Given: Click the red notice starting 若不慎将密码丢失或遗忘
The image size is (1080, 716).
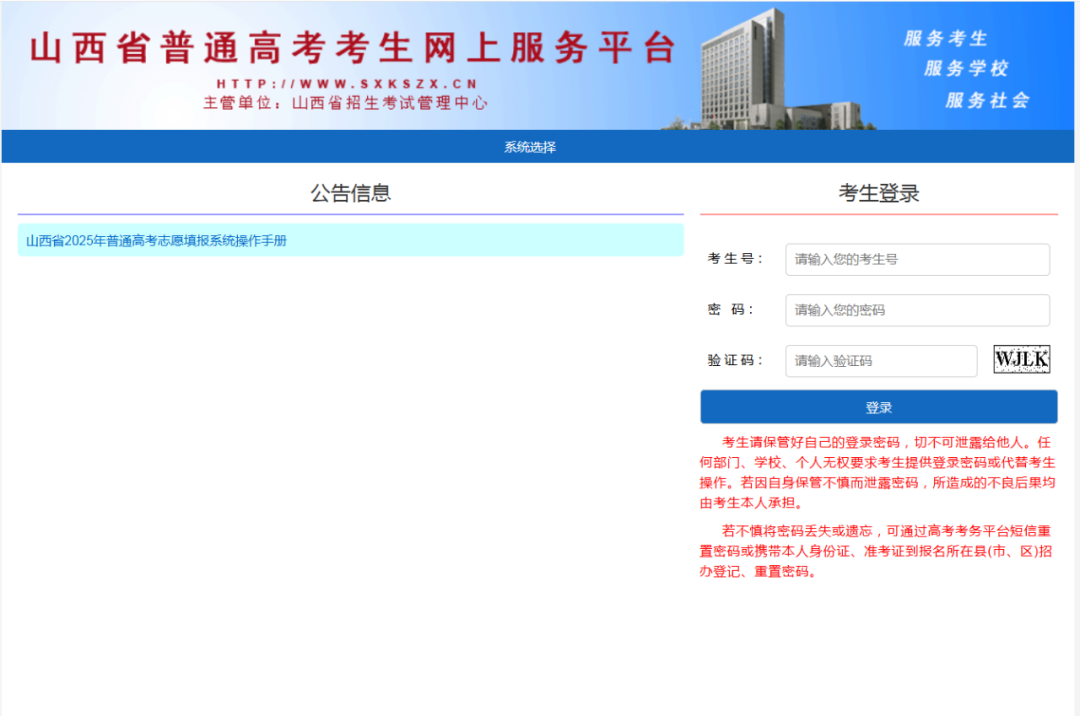Looking at the screenshot, I should coord(876,551).
